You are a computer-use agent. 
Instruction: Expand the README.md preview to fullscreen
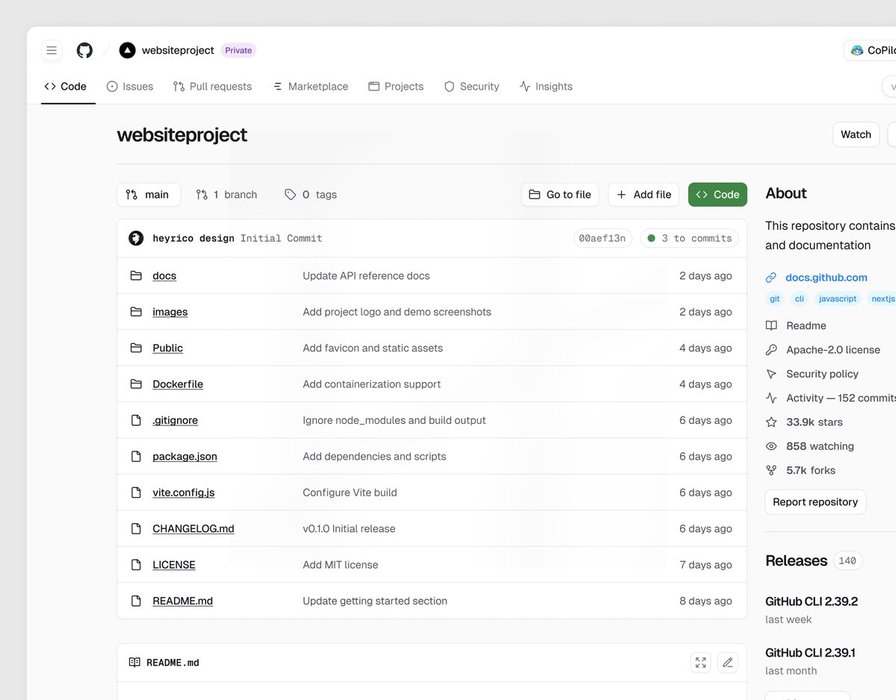(x=701, y=662)
